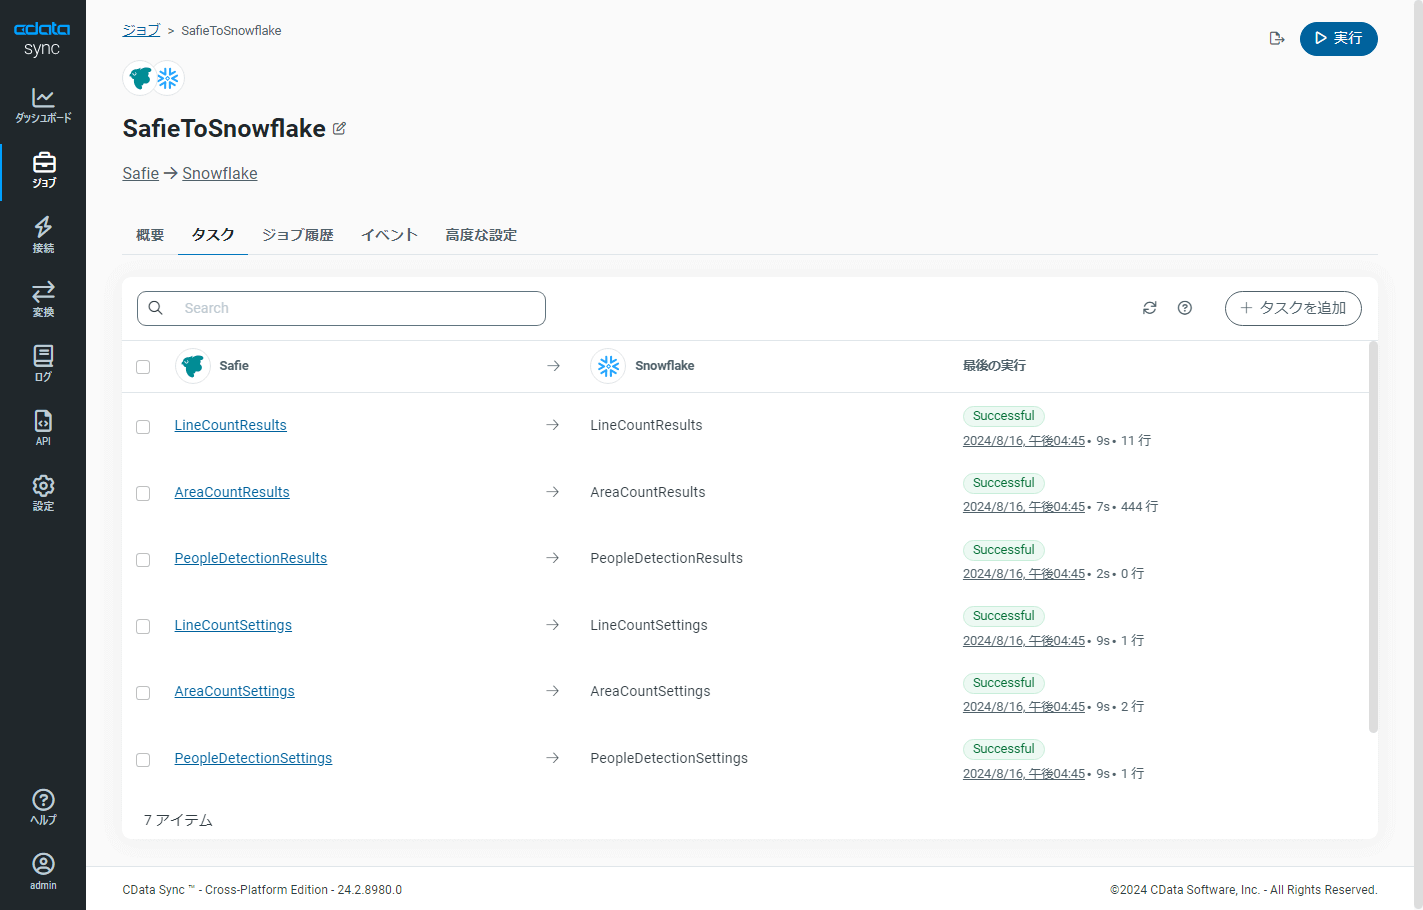The width and height of the screenshot is (1423, 910).
Task: Click the Snowflake logo under the breadcrumb
Action: (x=168, y=78)
